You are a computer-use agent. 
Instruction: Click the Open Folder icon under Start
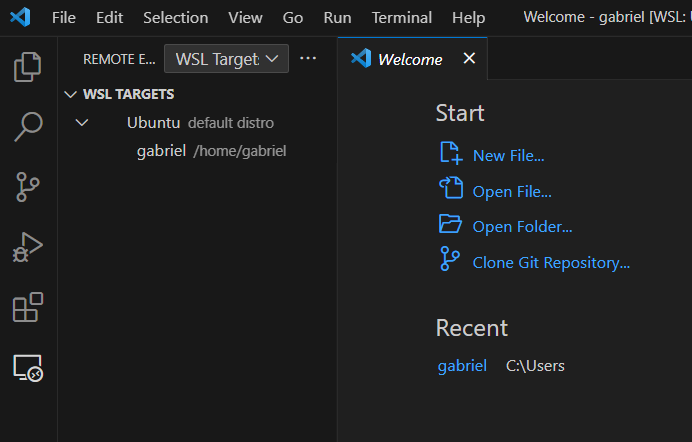(450, 224)
